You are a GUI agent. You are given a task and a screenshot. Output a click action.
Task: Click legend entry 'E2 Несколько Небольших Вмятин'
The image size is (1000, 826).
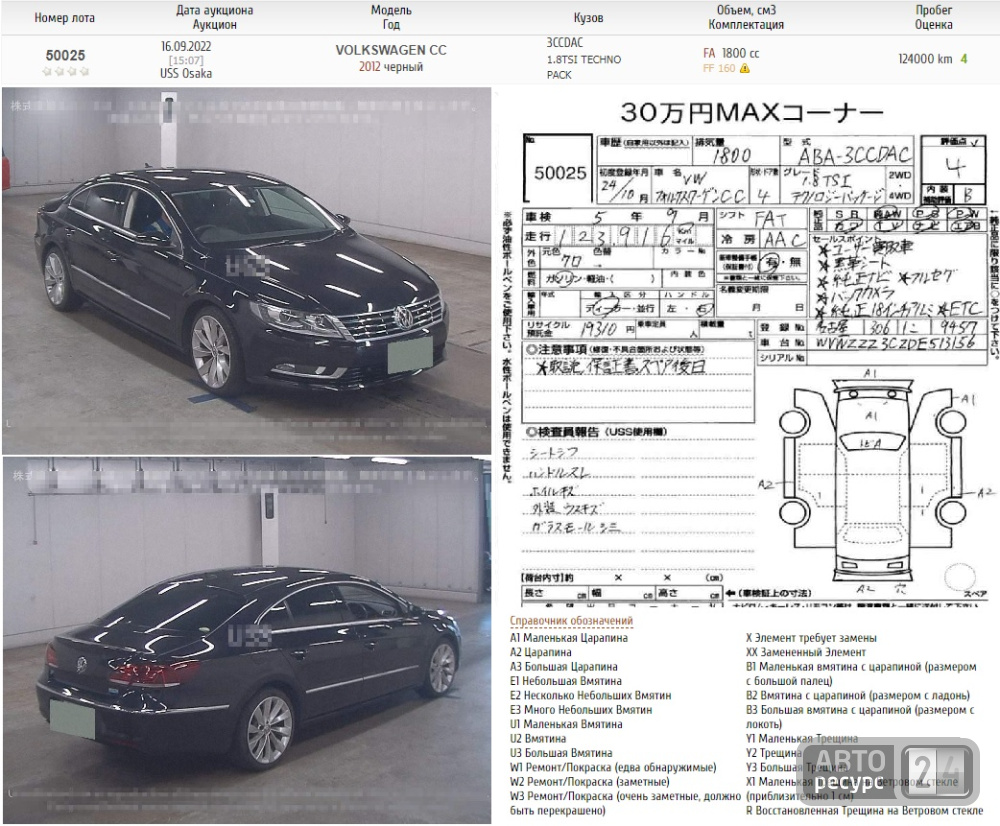(x=590, y=695)
